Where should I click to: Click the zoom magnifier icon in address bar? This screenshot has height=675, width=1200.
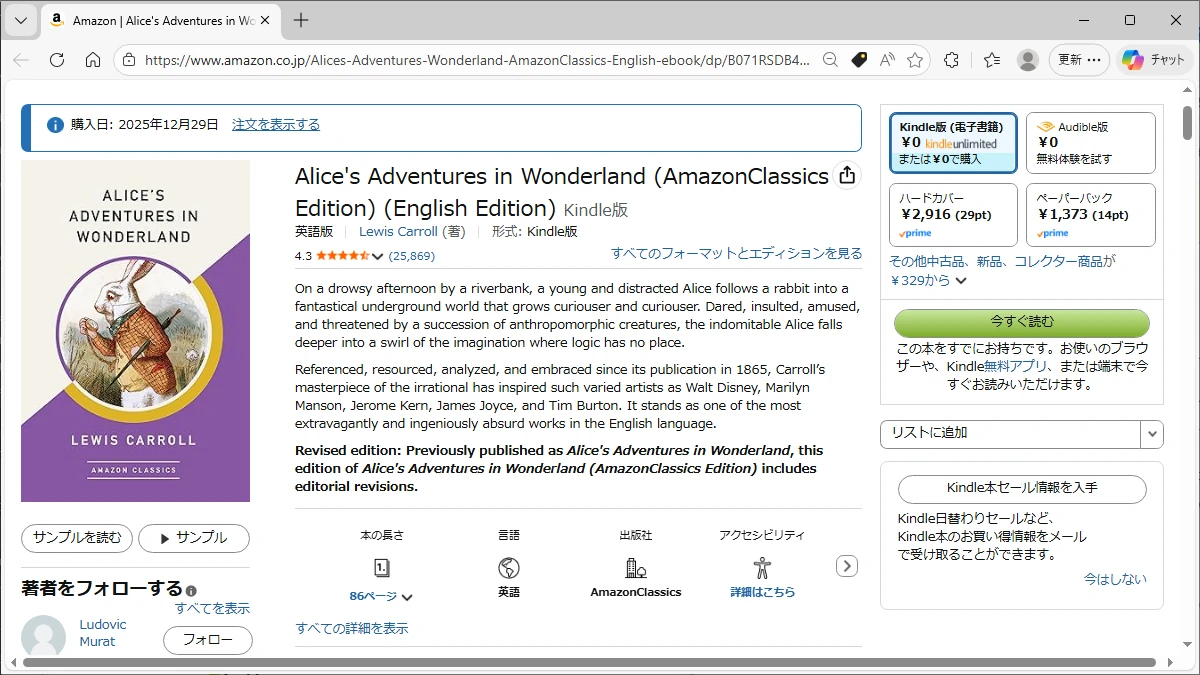tap(830, 60)
